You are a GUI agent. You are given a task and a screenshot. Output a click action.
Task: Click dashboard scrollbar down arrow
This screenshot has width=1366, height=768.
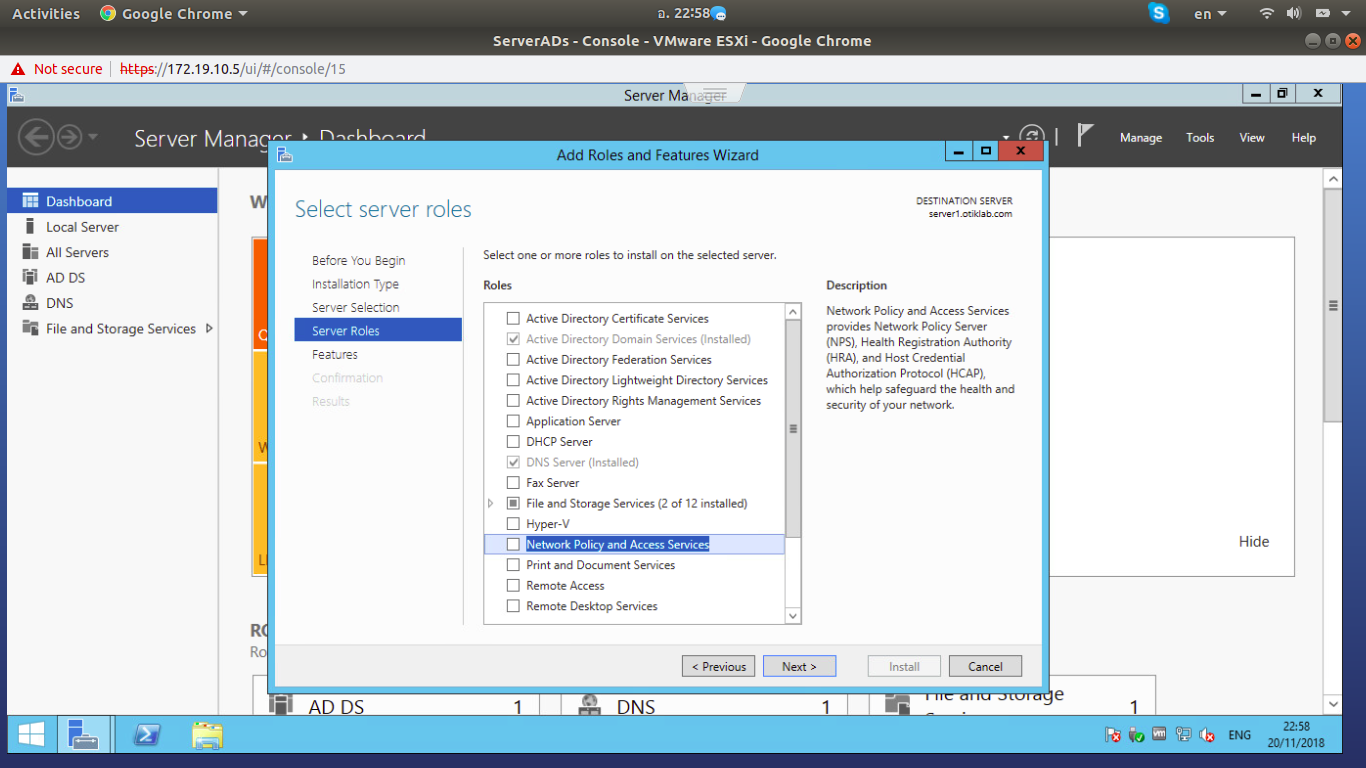[1332, 704]
